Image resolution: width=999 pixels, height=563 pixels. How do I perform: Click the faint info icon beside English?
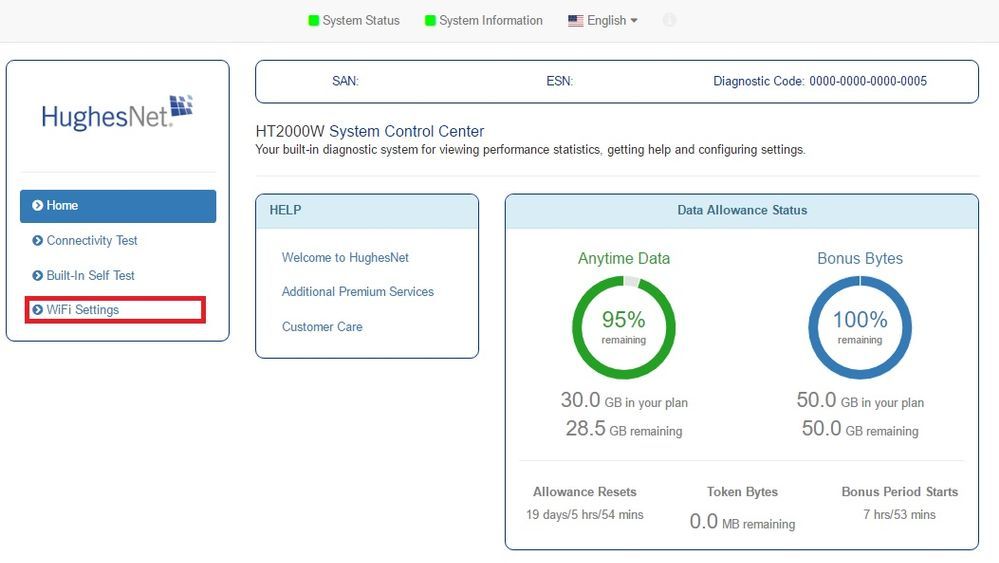point(669,20)
